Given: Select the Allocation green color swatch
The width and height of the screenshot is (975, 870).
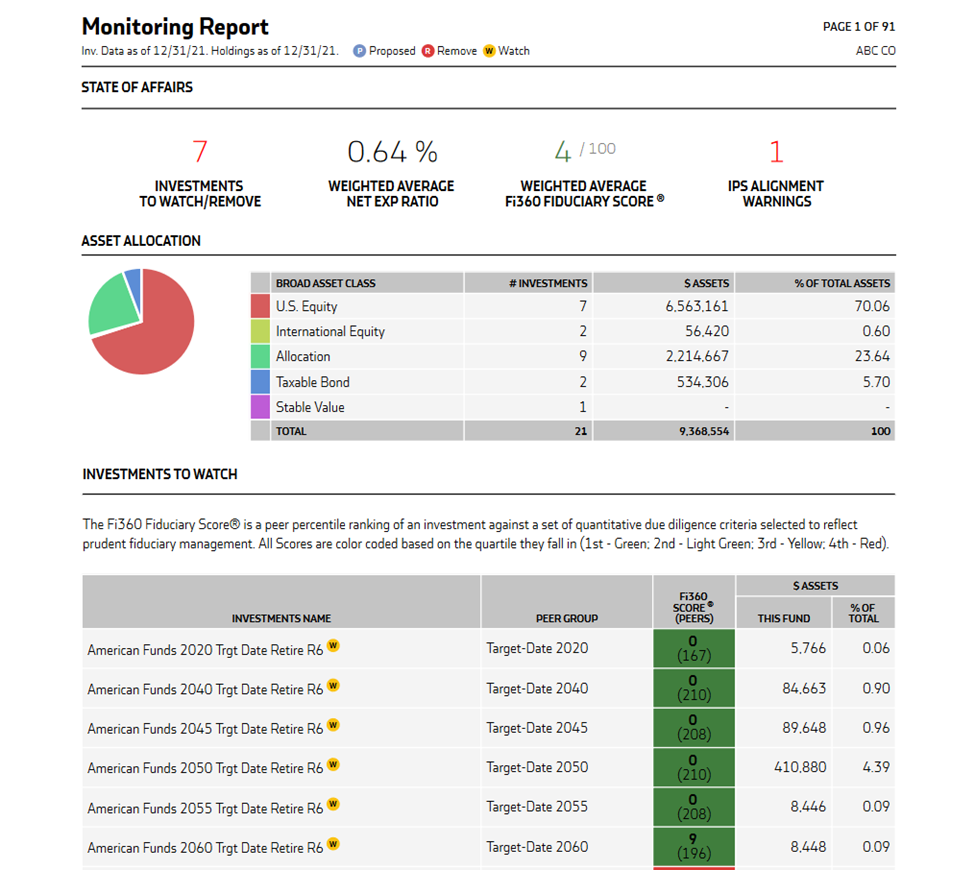Looking at the screenshot, I should click(260, 357).
